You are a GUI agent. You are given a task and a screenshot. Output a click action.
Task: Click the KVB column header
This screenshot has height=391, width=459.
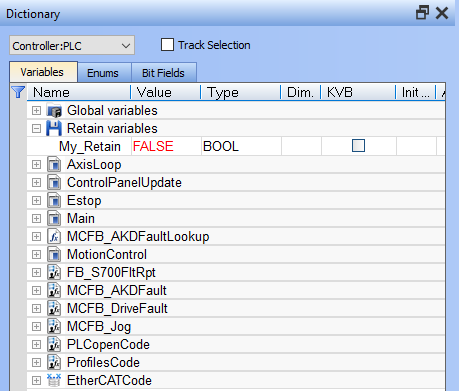pyautogui.click(x=358, y=92)
